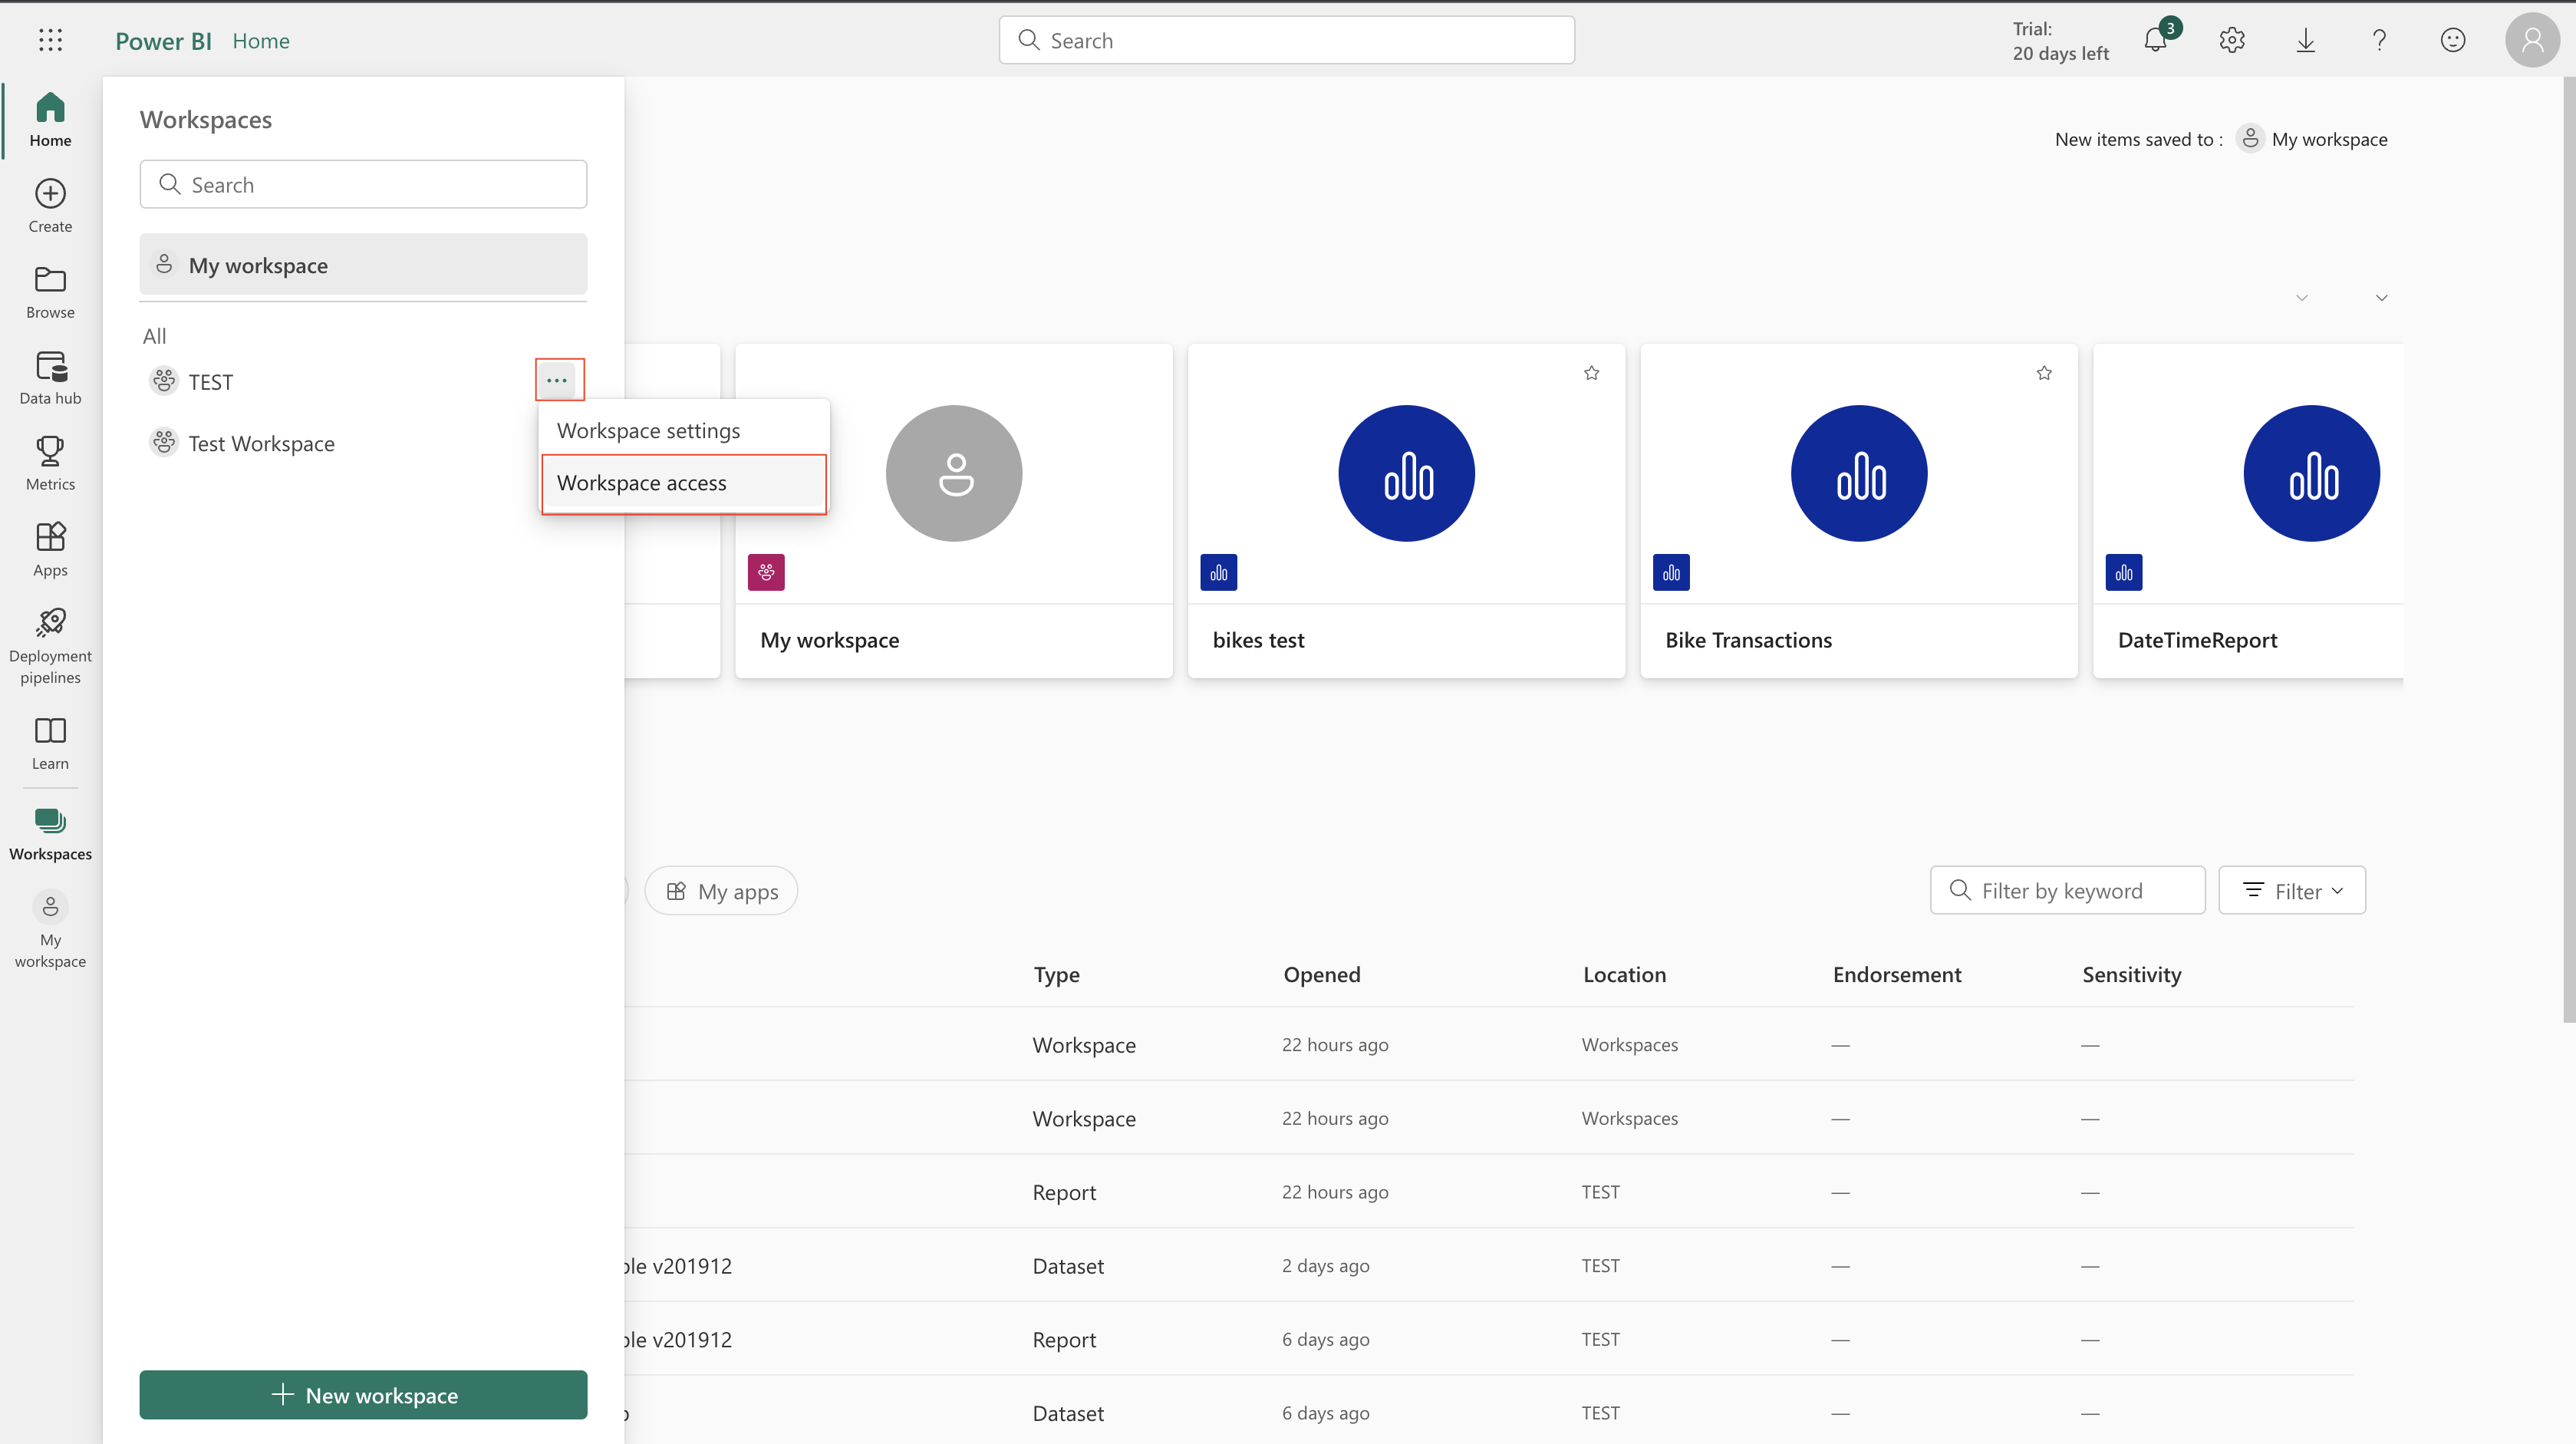Select Workspace settings from context menu
Screen dimensions: 2576x1444
coord(684,431)
